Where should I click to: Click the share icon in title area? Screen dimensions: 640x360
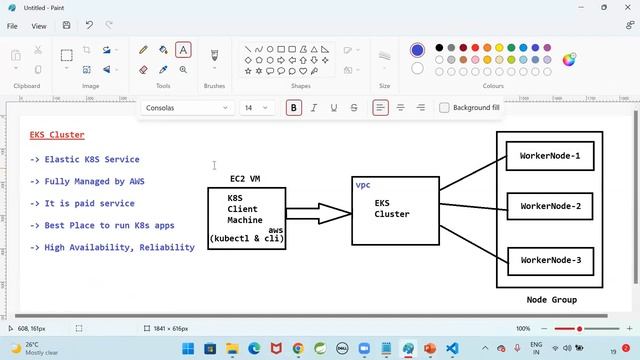tap(630, 25)
